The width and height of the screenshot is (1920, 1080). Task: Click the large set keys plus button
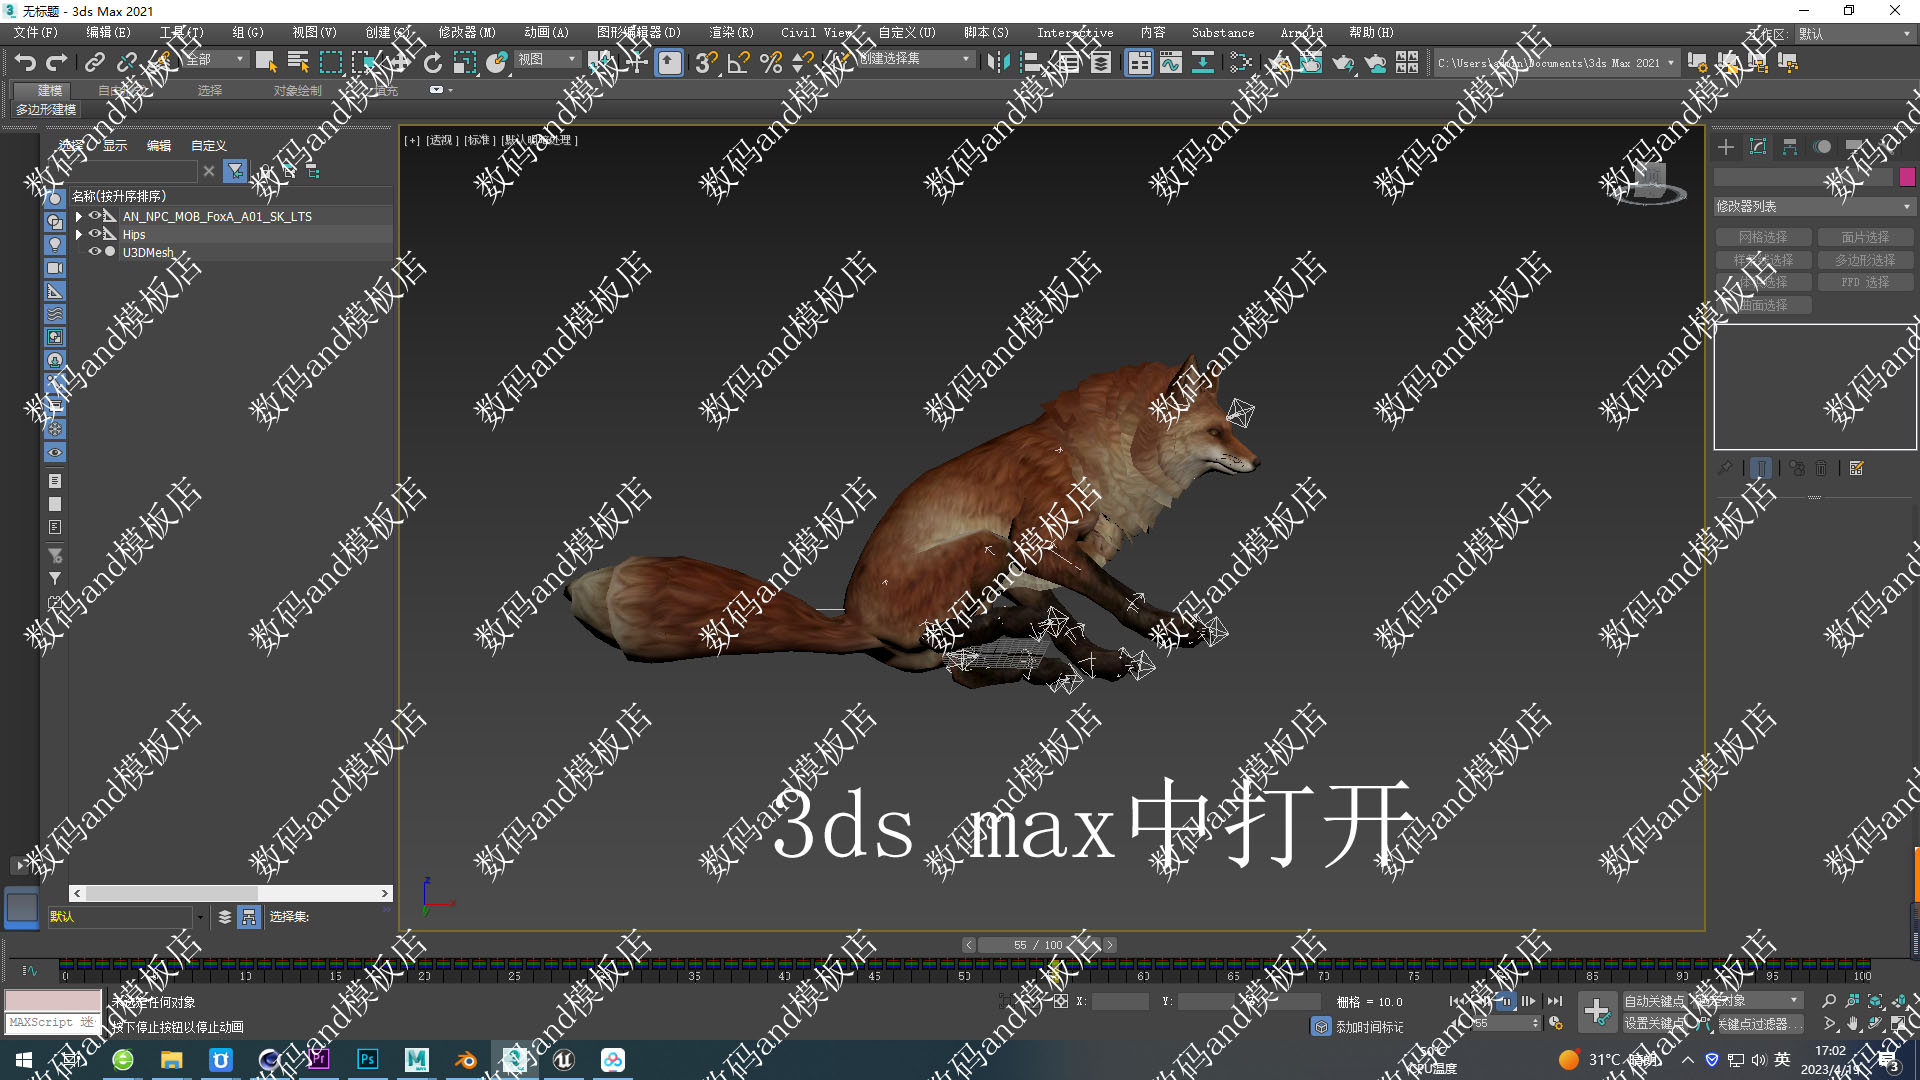[1597, 1012]
